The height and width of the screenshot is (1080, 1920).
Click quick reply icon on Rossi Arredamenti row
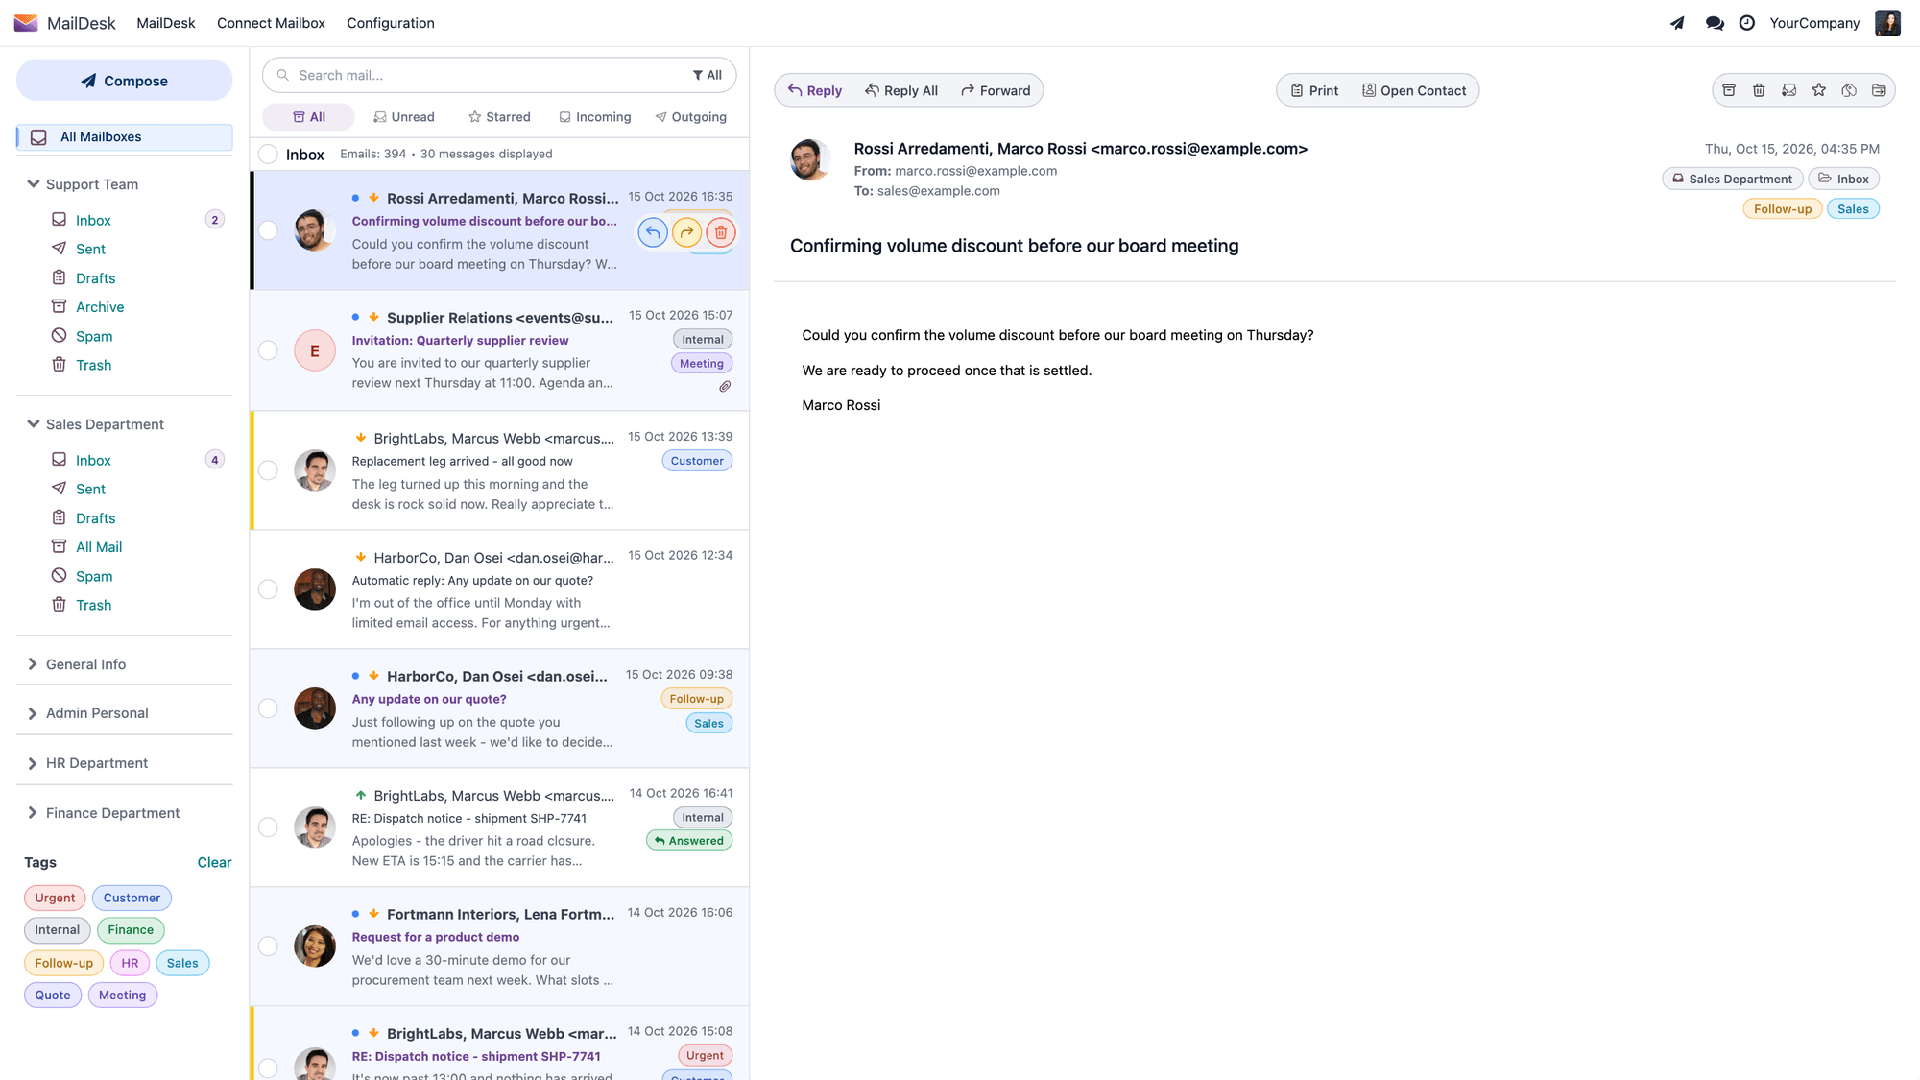point(652,233)
